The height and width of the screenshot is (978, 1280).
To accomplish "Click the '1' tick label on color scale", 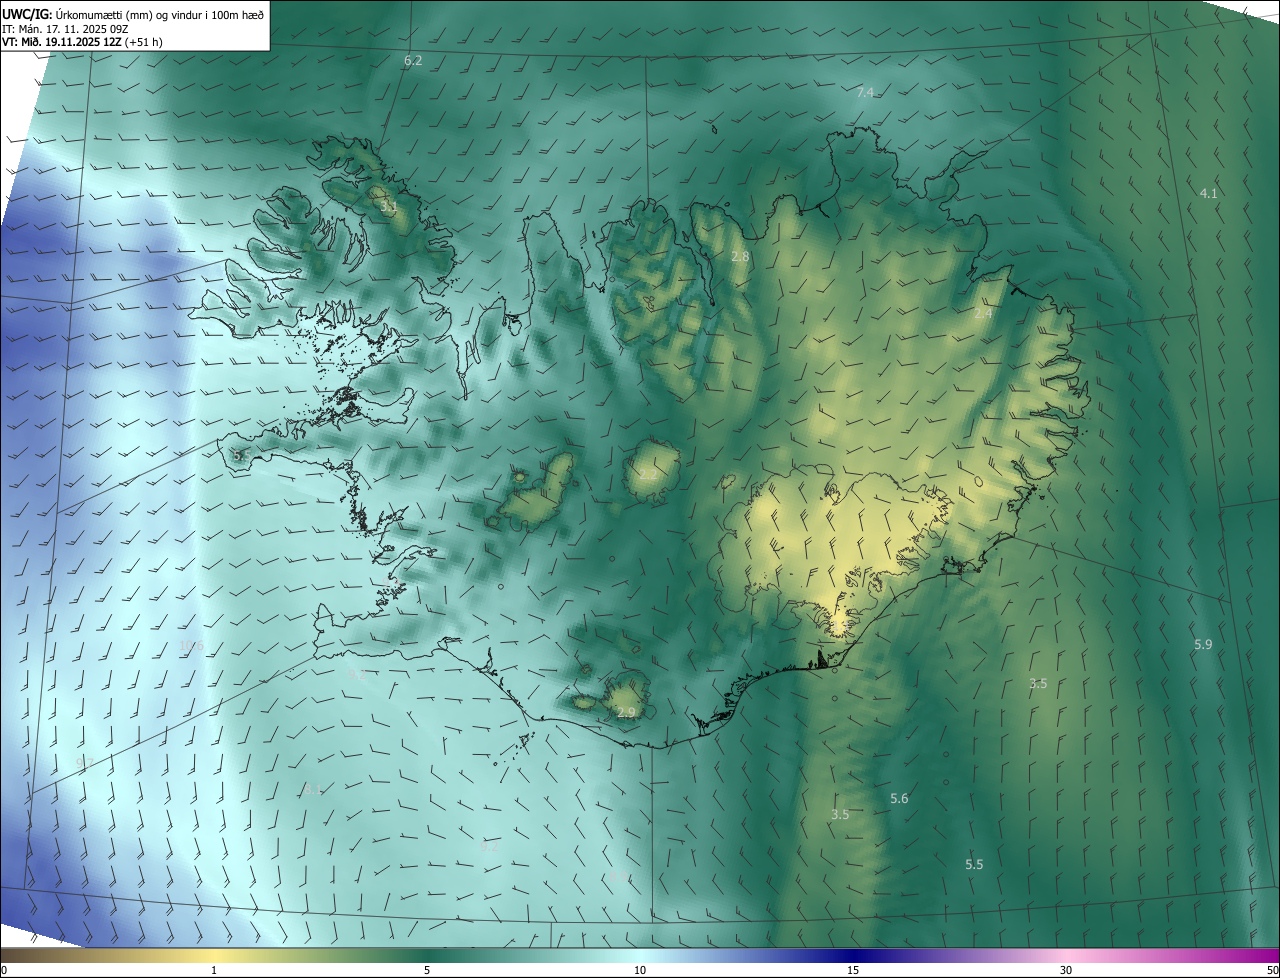I will 214,971.
